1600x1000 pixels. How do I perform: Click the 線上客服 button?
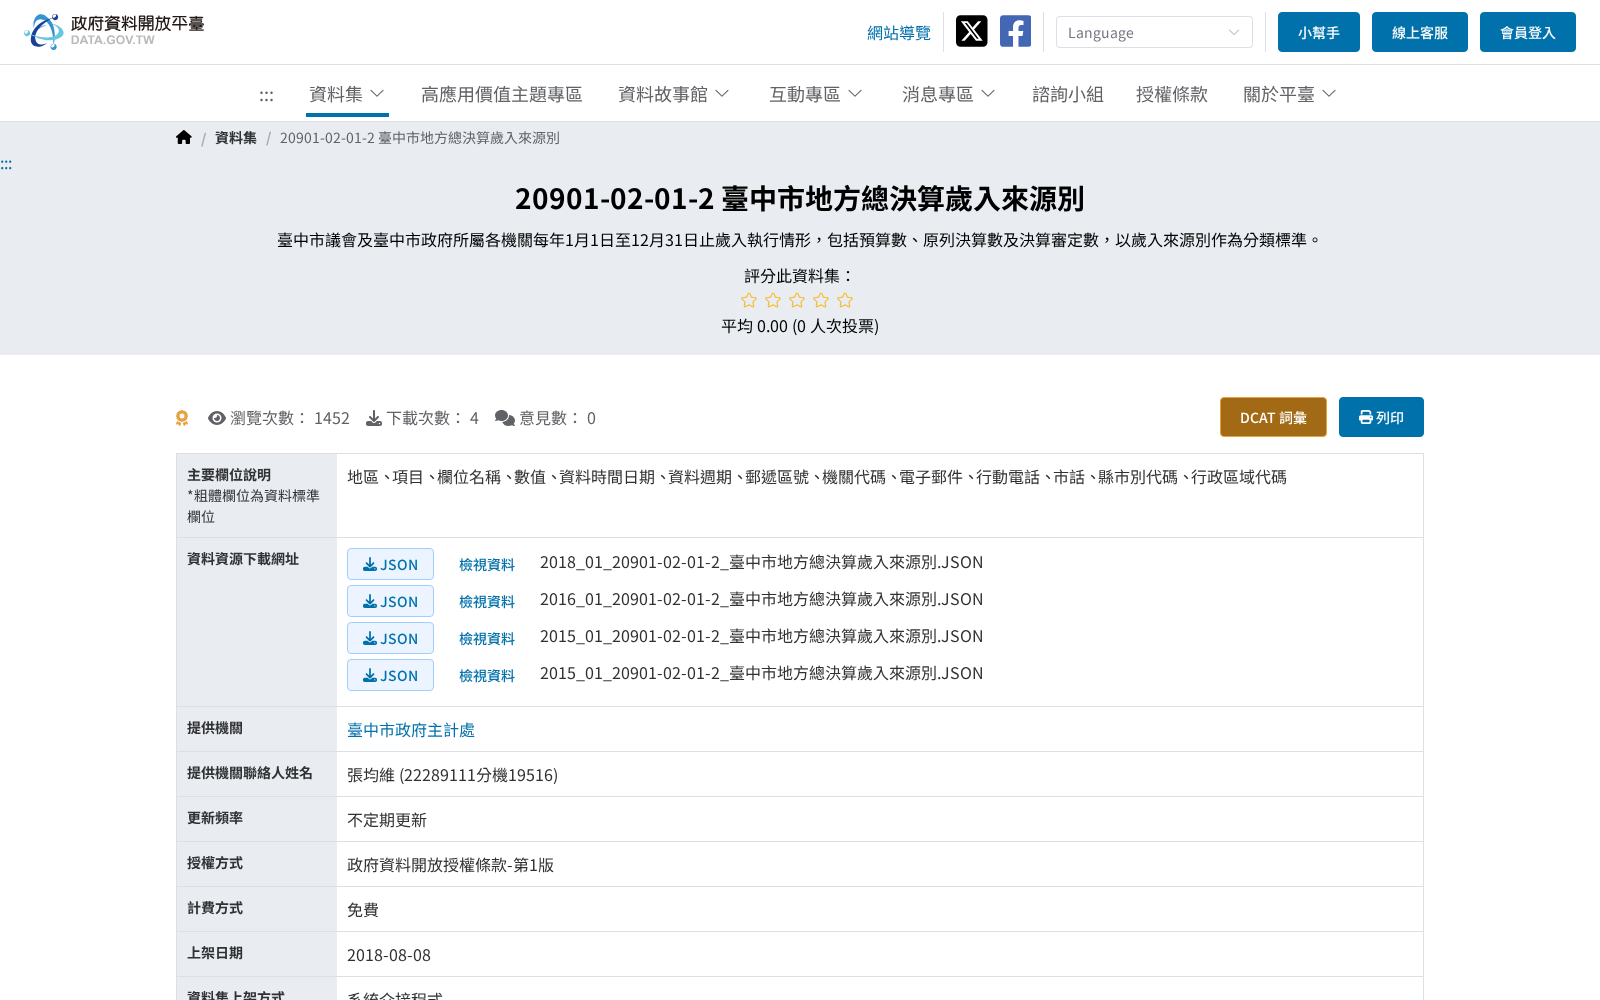[1420, 32]
